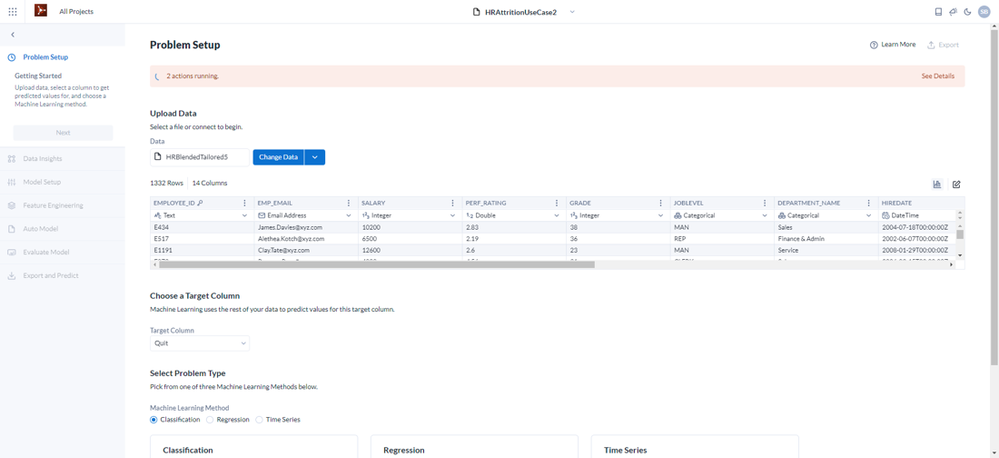The height and width of the screenshot is (458, 999).
Task: Click the Learn More help icon
Action: (873, 45)
